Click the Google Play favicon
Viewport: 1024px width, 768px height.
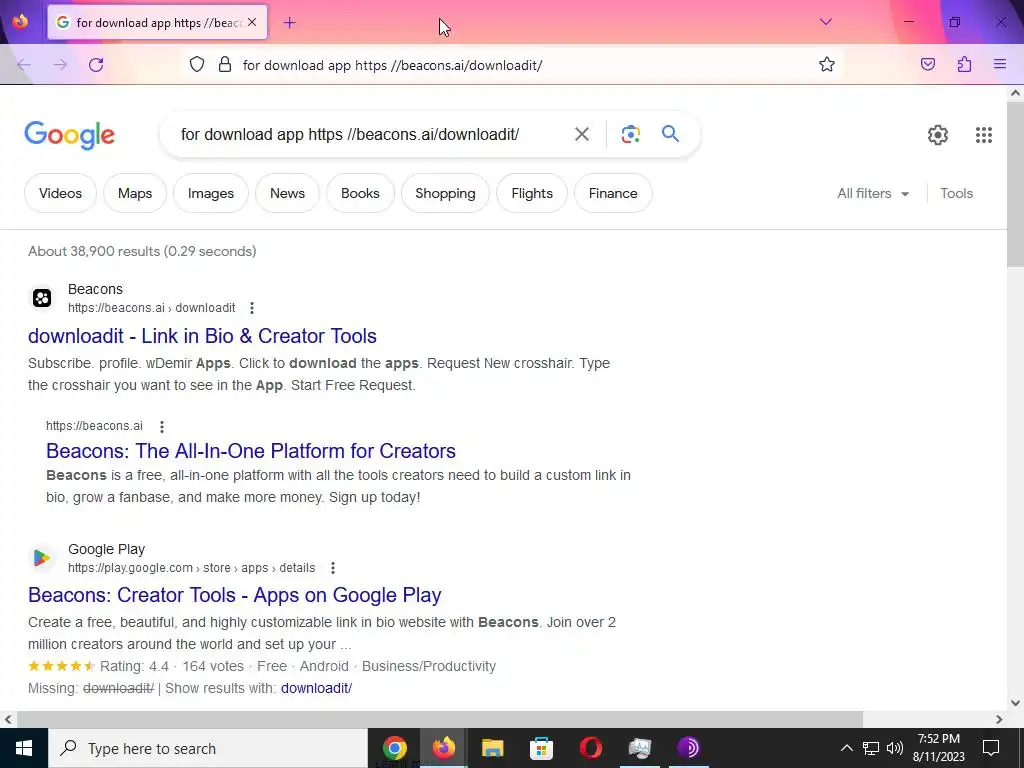point(42,558)
